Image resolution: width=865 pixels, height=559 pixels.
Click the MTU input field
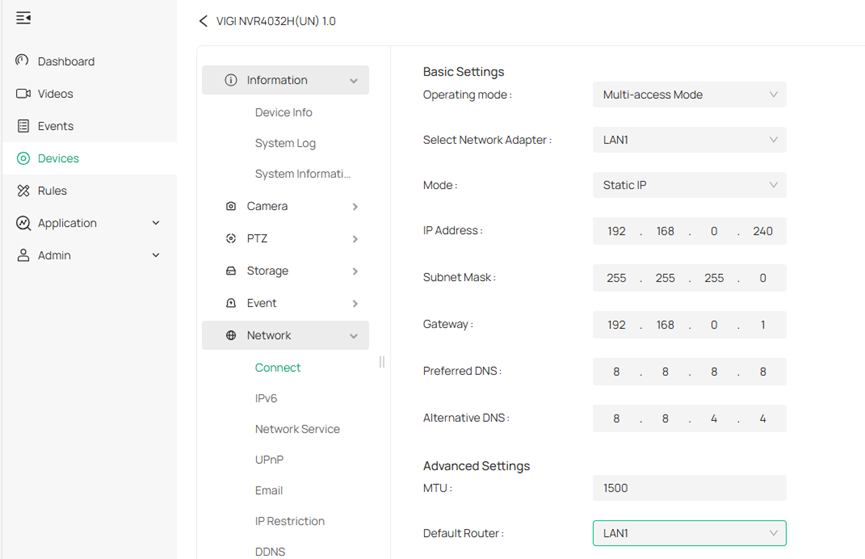689,488
